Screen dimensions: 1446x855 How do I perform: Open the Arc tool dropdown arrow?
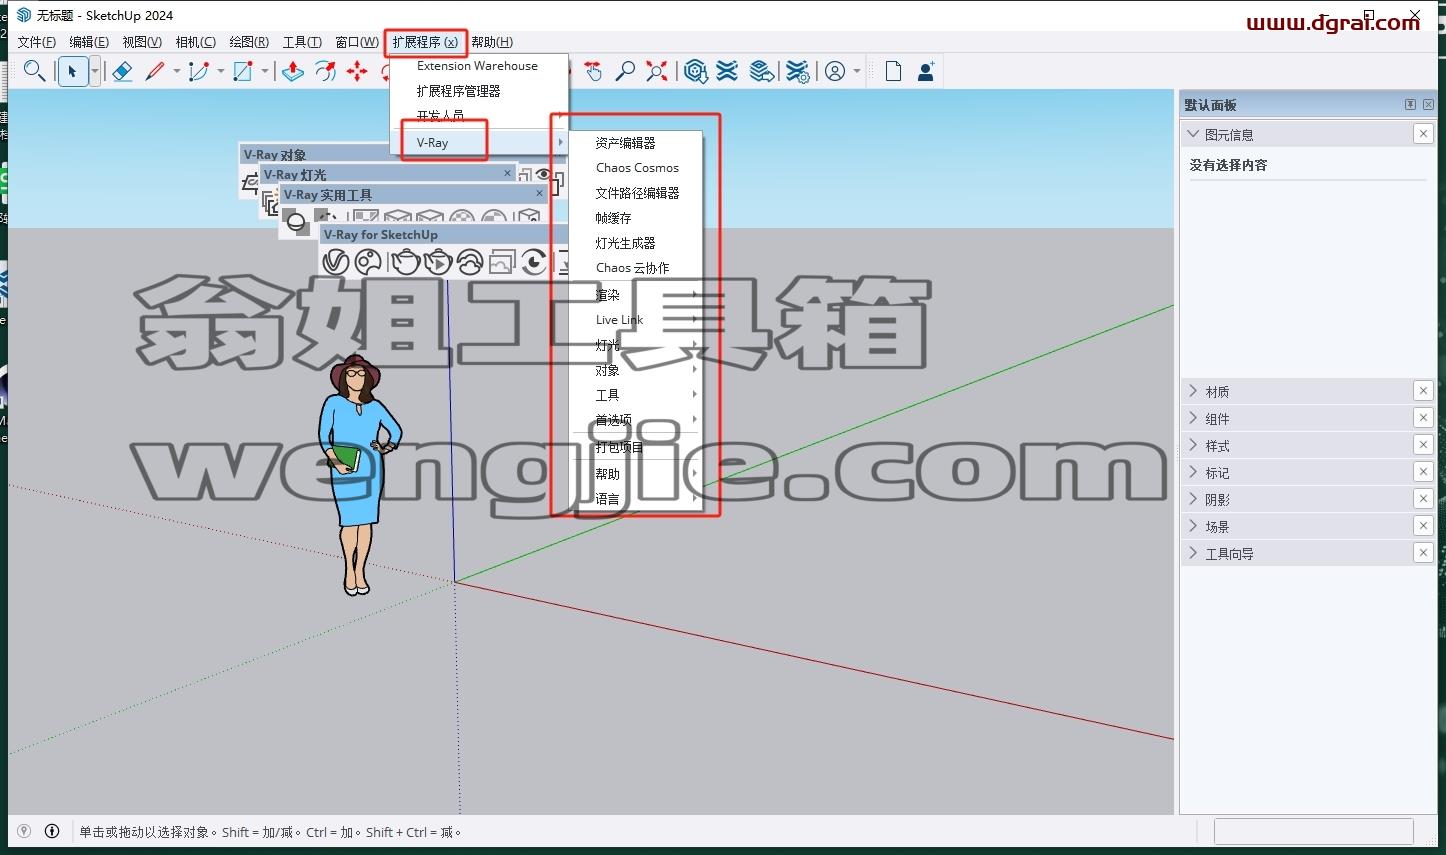221,71
